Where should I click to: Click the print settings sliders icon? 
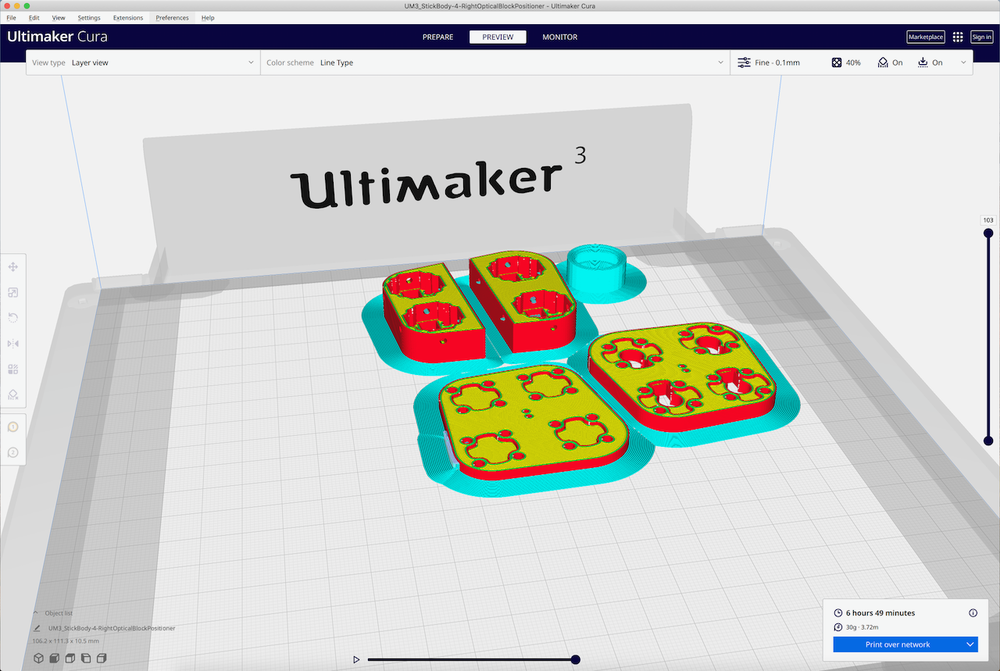pos(744,63)
